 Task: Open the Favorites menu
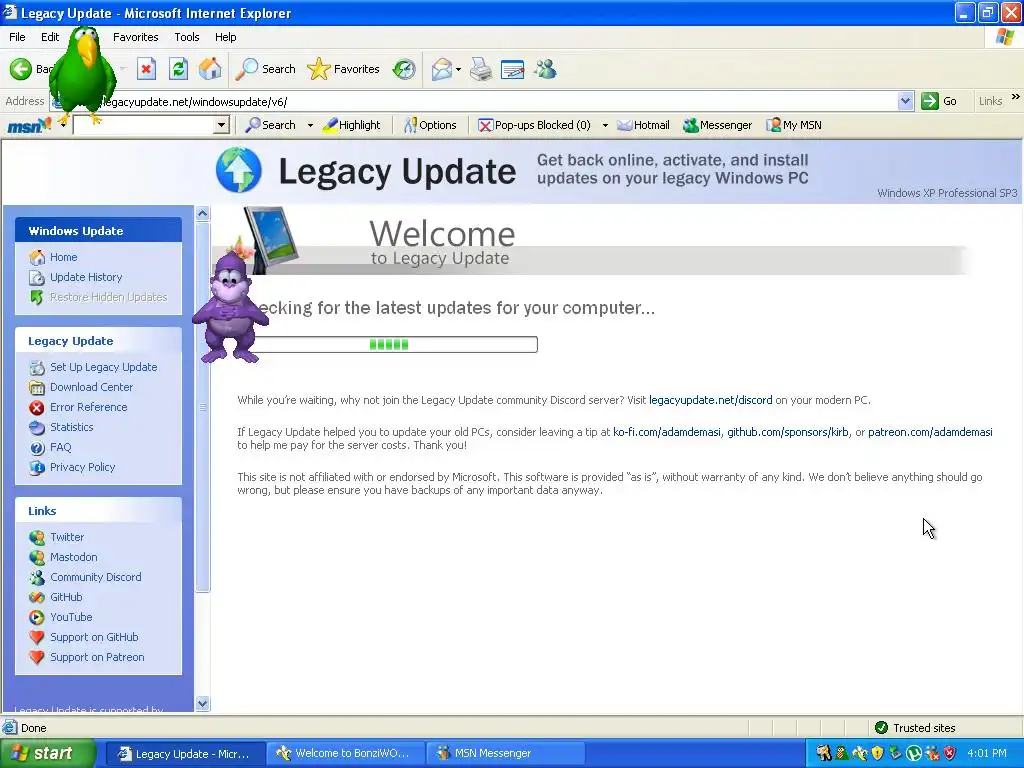click(x=135, y=37)
